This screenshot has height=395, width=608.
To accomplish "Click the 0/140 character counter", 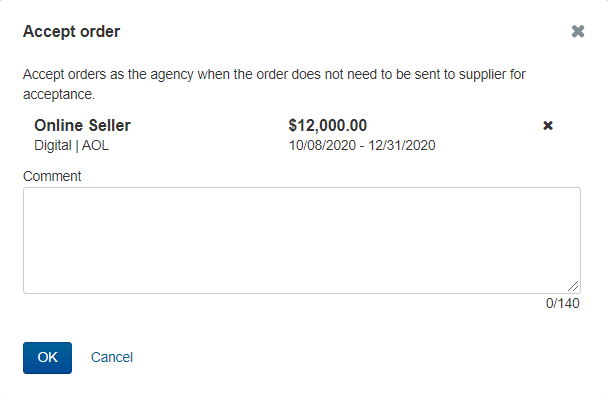I will point(562,303).
